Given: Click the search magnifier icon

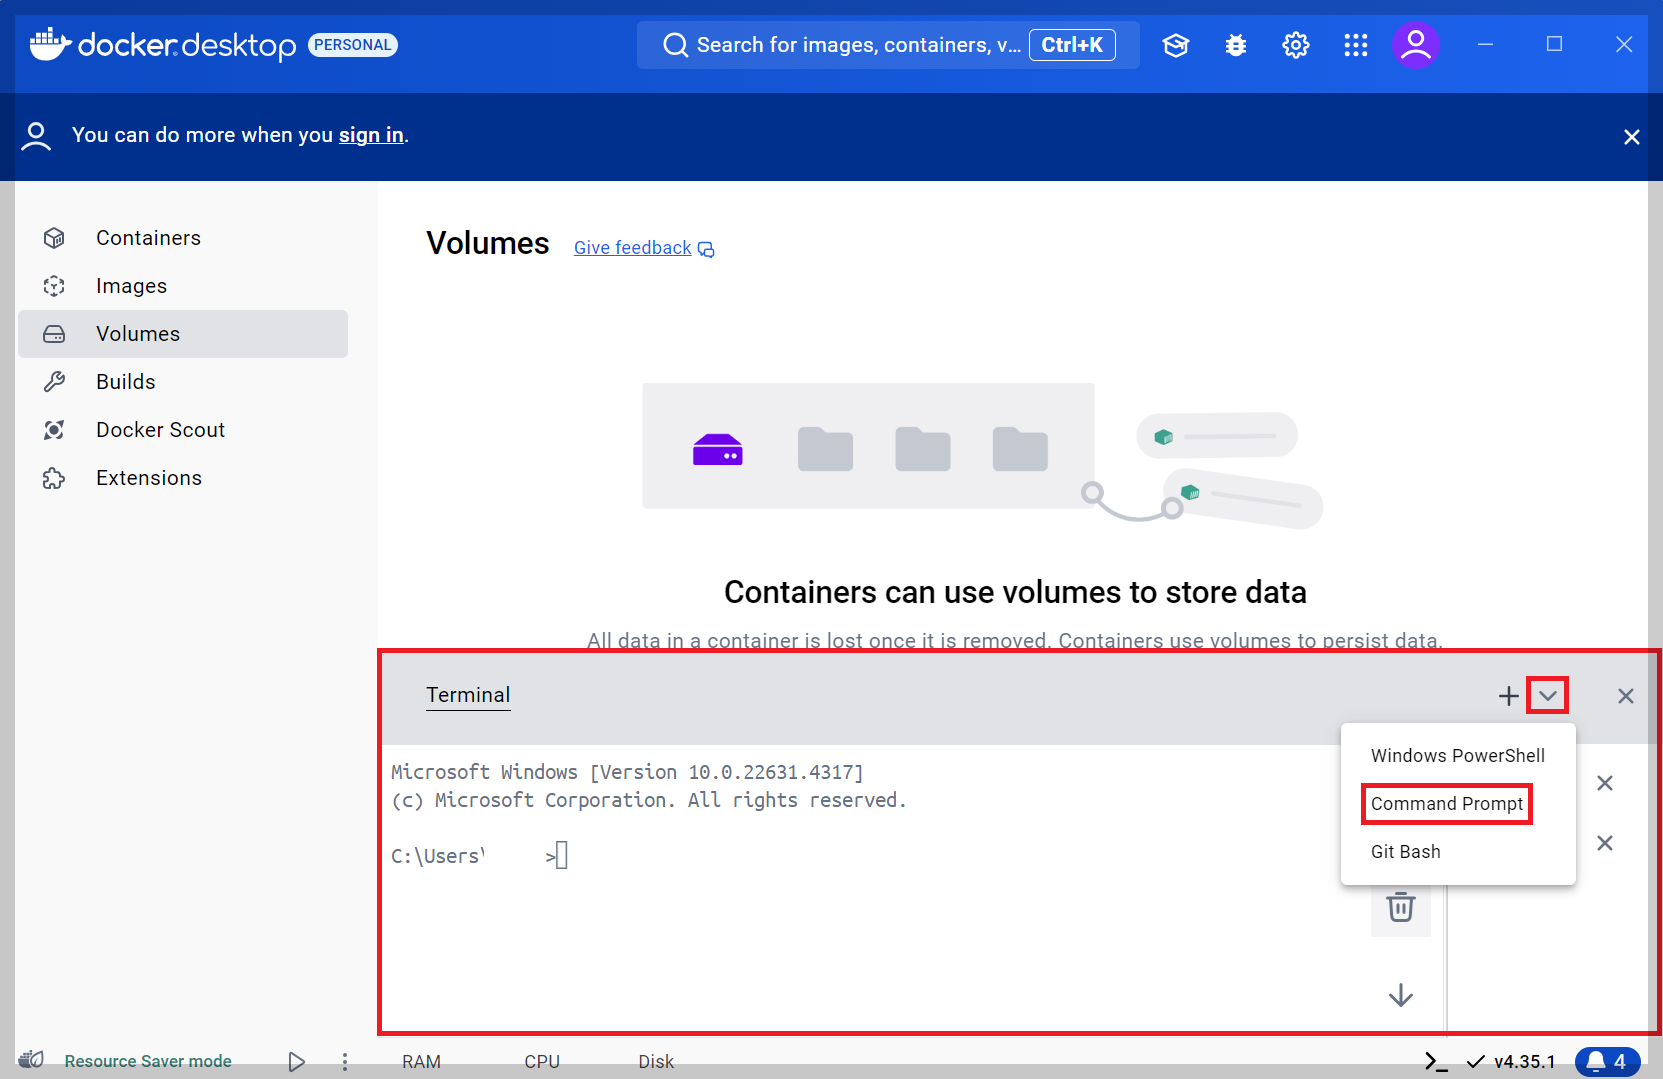Looking at the screenshot, I should pyautogui.click(x=676, y=45).
